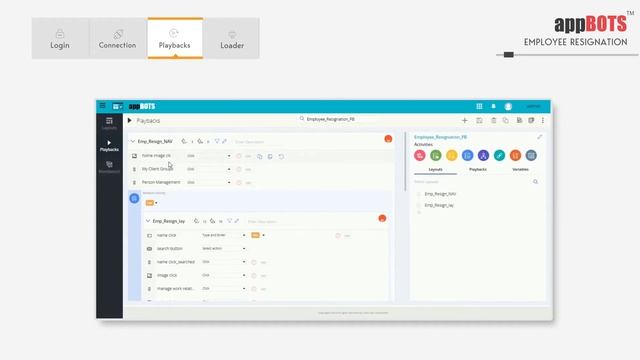Click the video progress slider handle

(x=509, y=55)
